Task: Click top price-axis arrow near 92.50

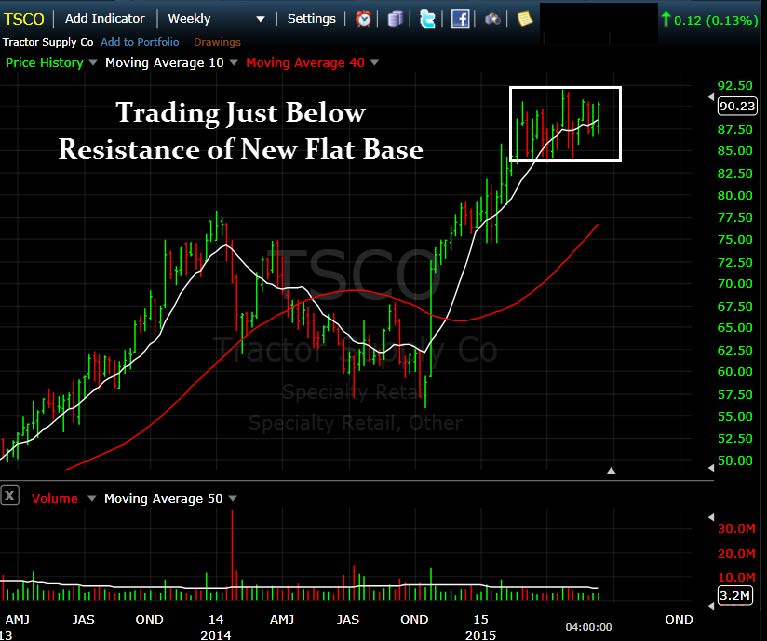Action: pos(711,97)
